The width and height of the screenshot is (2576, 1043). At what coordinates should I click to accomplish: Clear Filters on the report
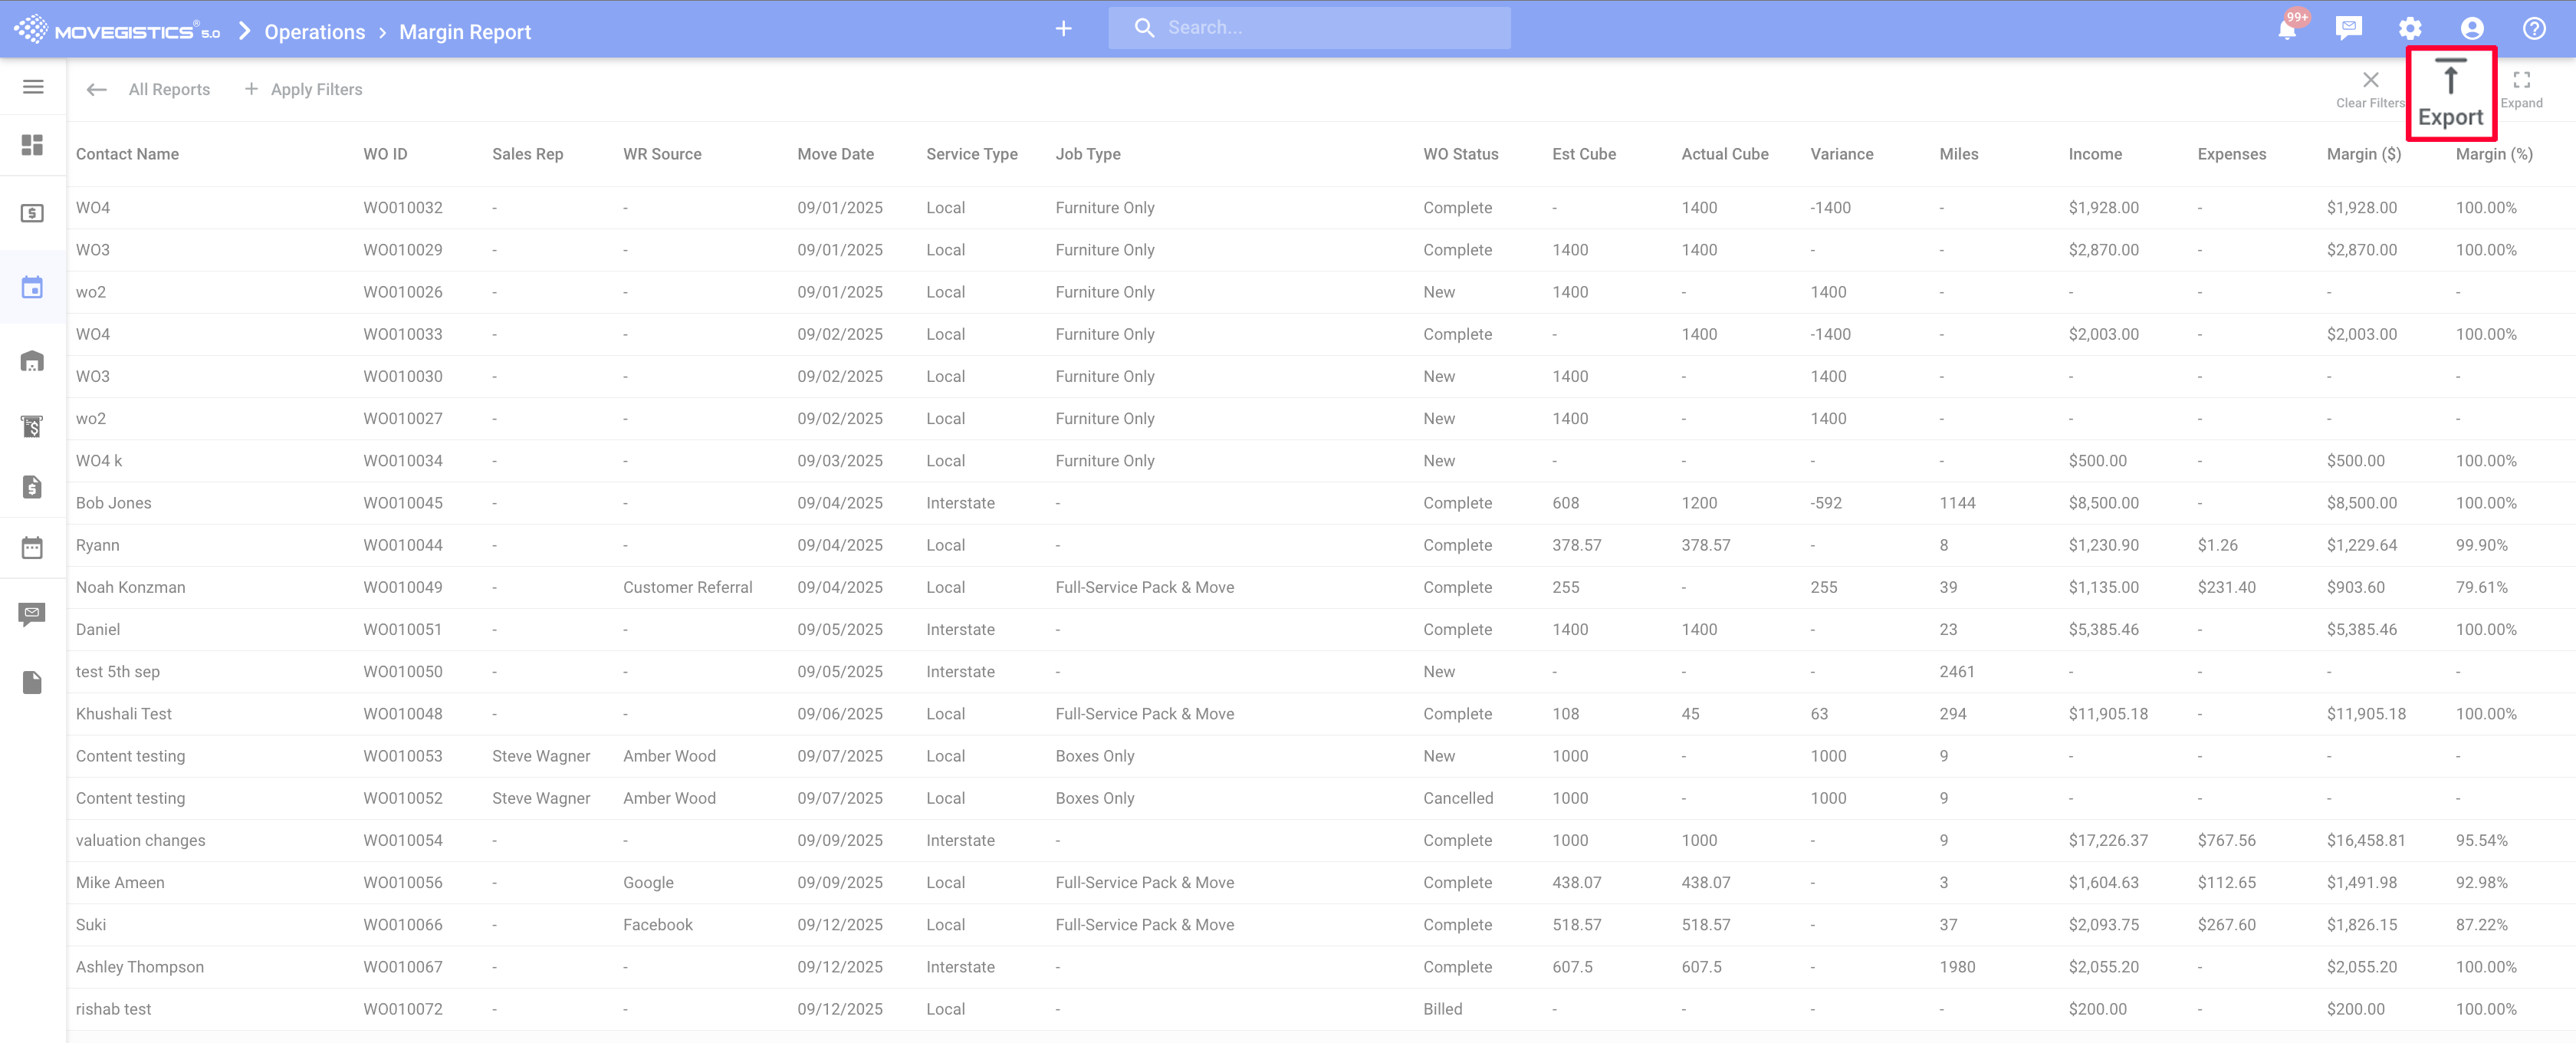pyautogui.click(x=2370, y=88)
